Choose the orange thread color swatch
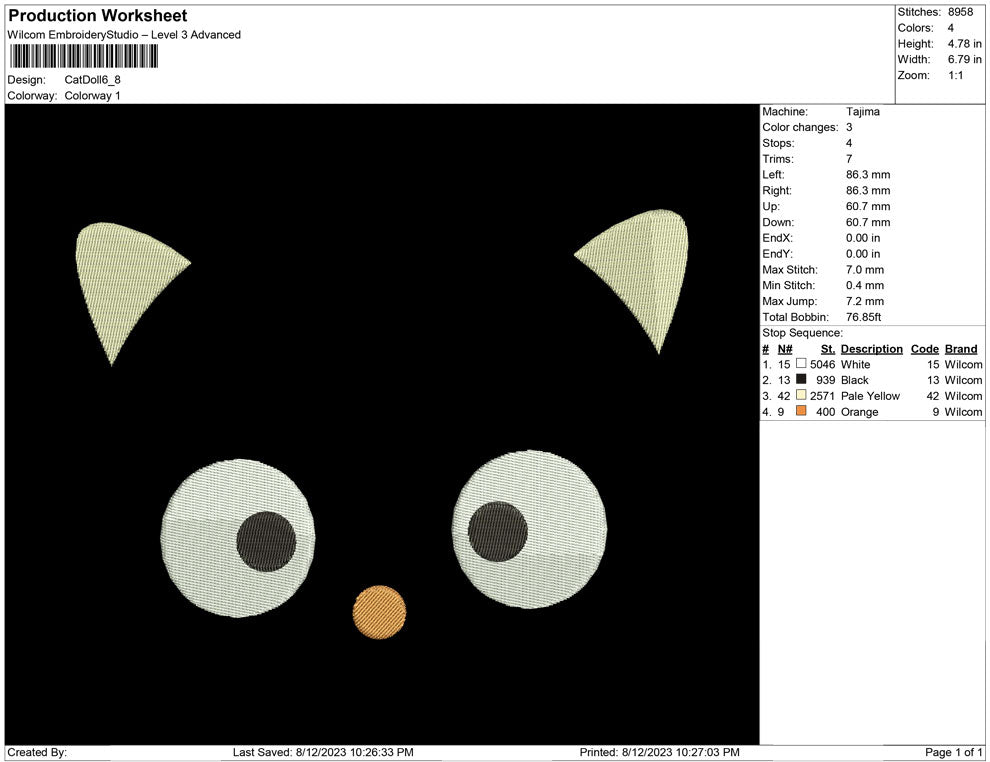990x762 pixels. tap(801, 412)
